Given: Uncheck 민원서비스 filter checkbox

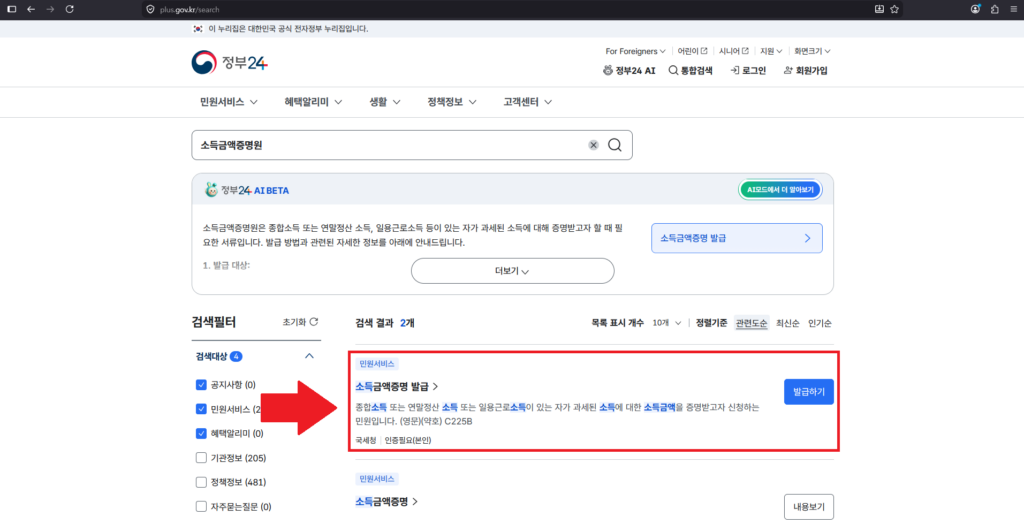Looking at the screenshot, I should [201, 409].
